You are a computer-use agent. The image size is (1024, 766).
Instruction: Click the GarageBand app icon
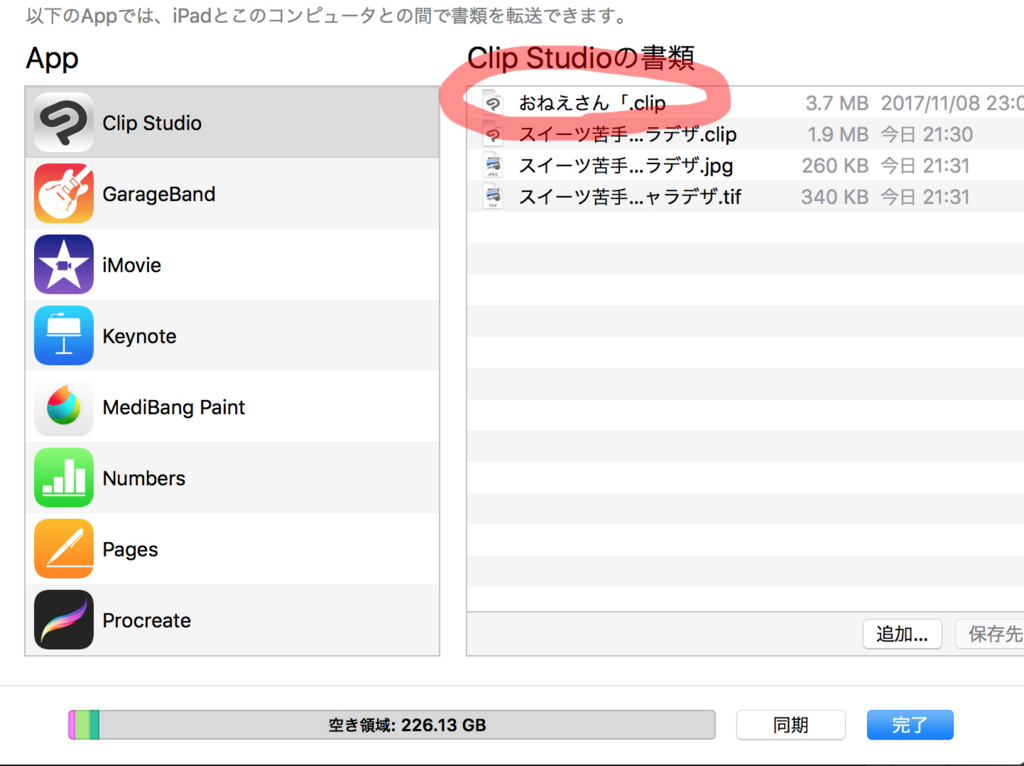point(64,194)
